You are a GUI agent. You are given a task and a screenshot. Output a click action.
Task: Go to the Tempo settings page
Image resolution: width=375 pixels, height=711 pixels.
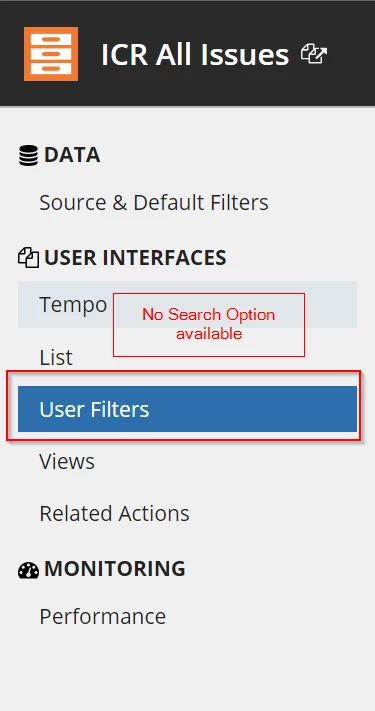tap(73, 304)
